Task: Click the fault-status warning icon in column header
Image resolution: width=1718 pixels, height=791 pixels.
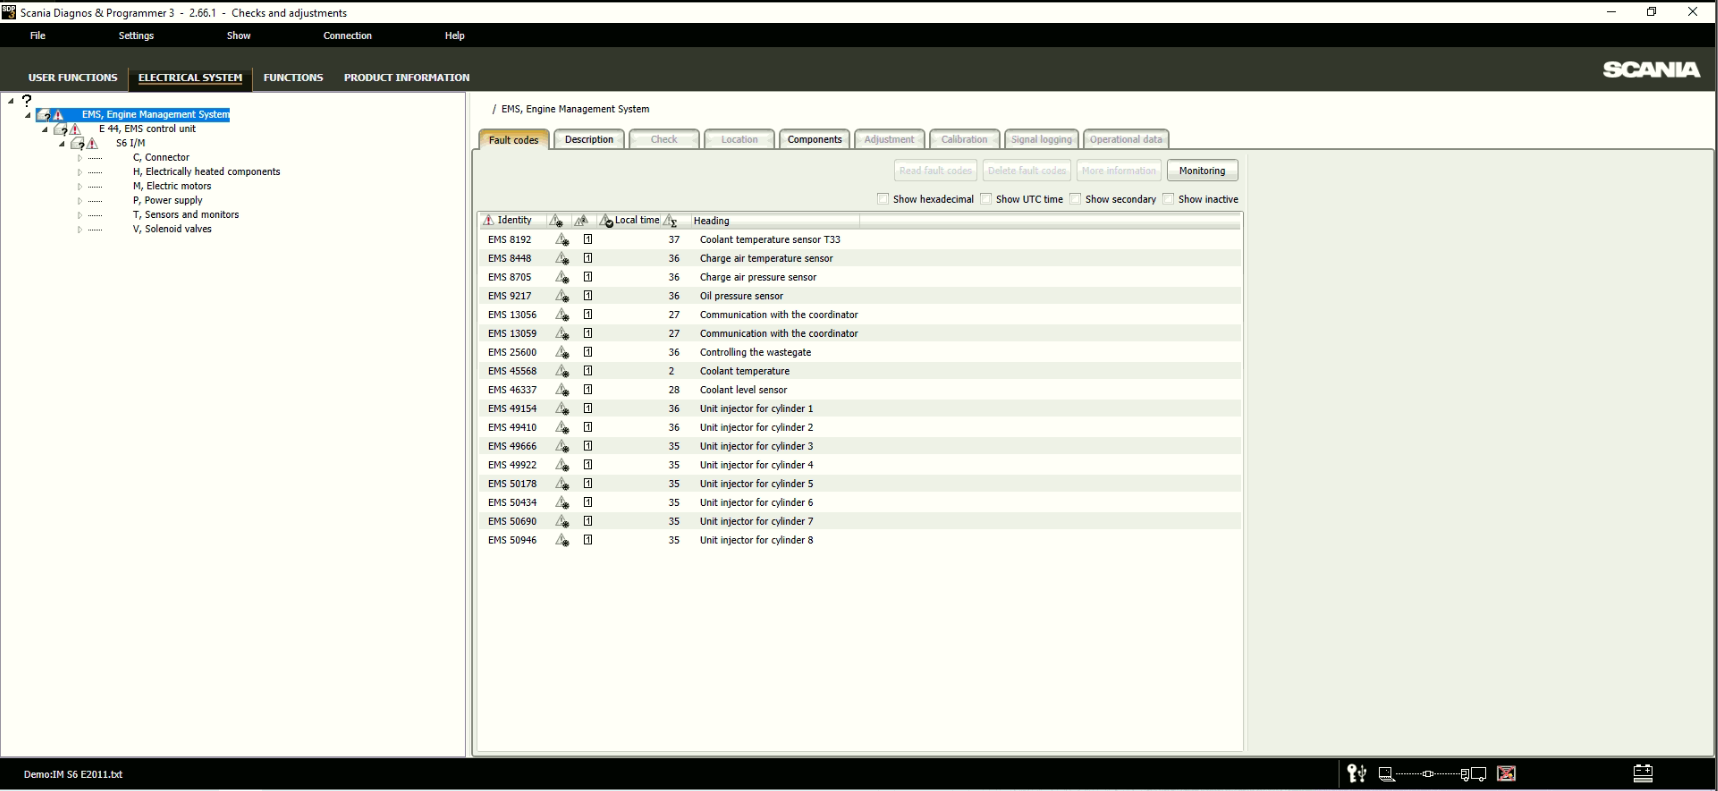Action: [556, 221]
